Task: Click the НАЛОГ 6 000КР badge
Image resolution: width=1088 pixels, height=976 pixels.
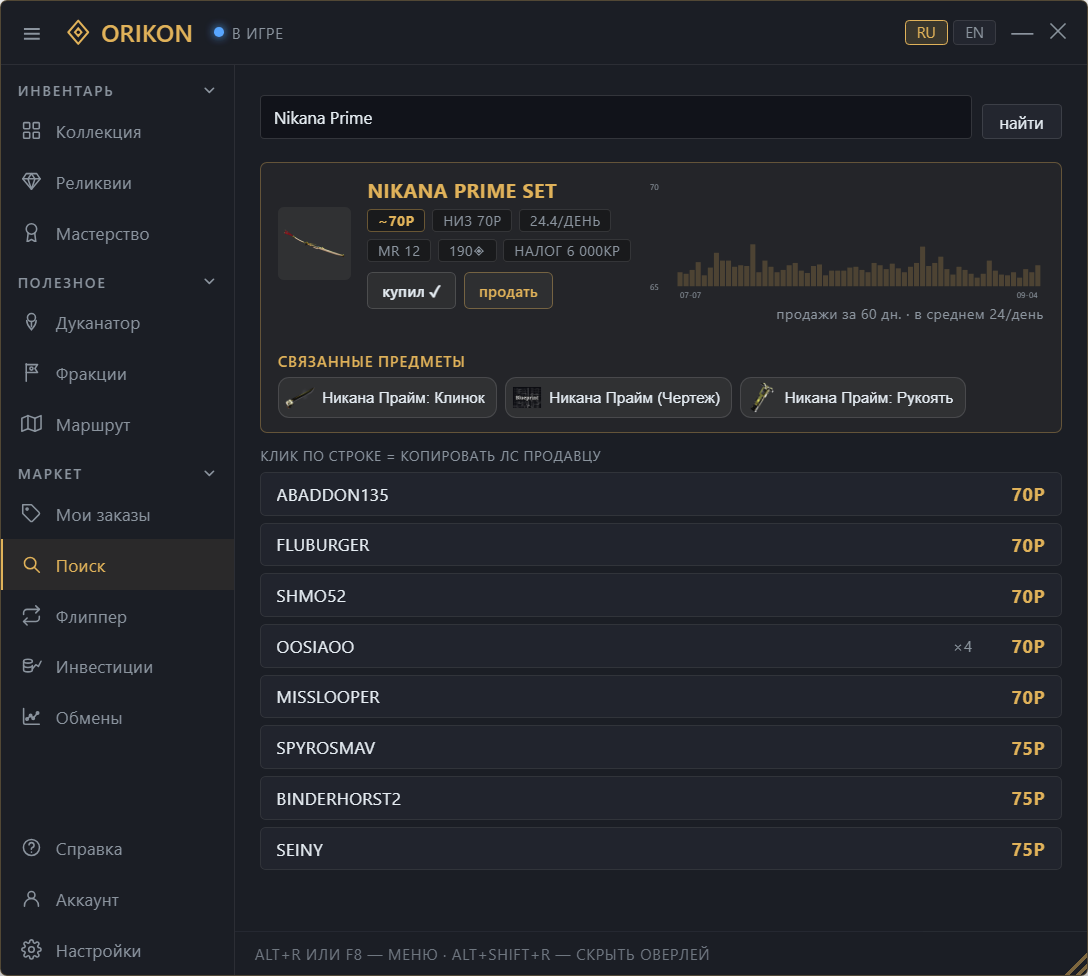Action: [567, 250]
